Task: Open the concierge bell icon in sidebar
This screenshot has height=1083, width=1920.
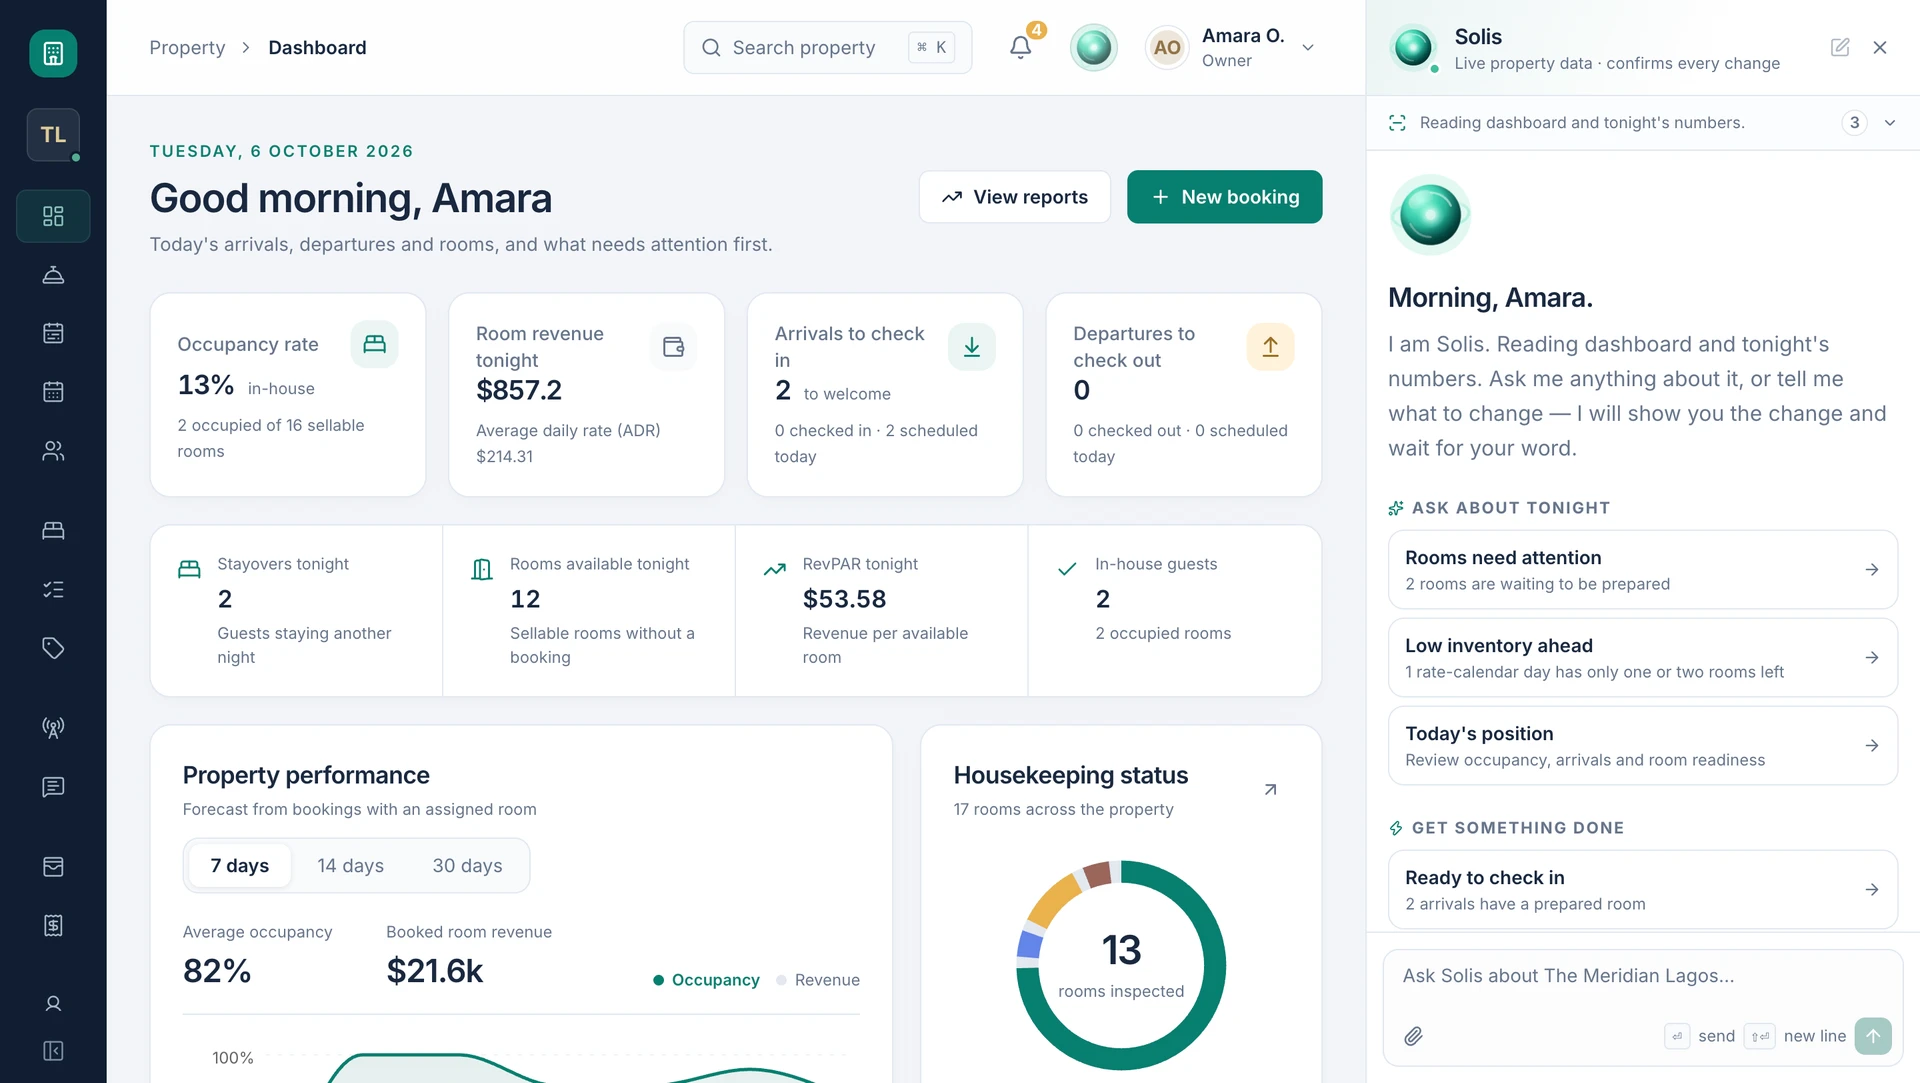Action: pyautogui.click(x=53, y=275)
